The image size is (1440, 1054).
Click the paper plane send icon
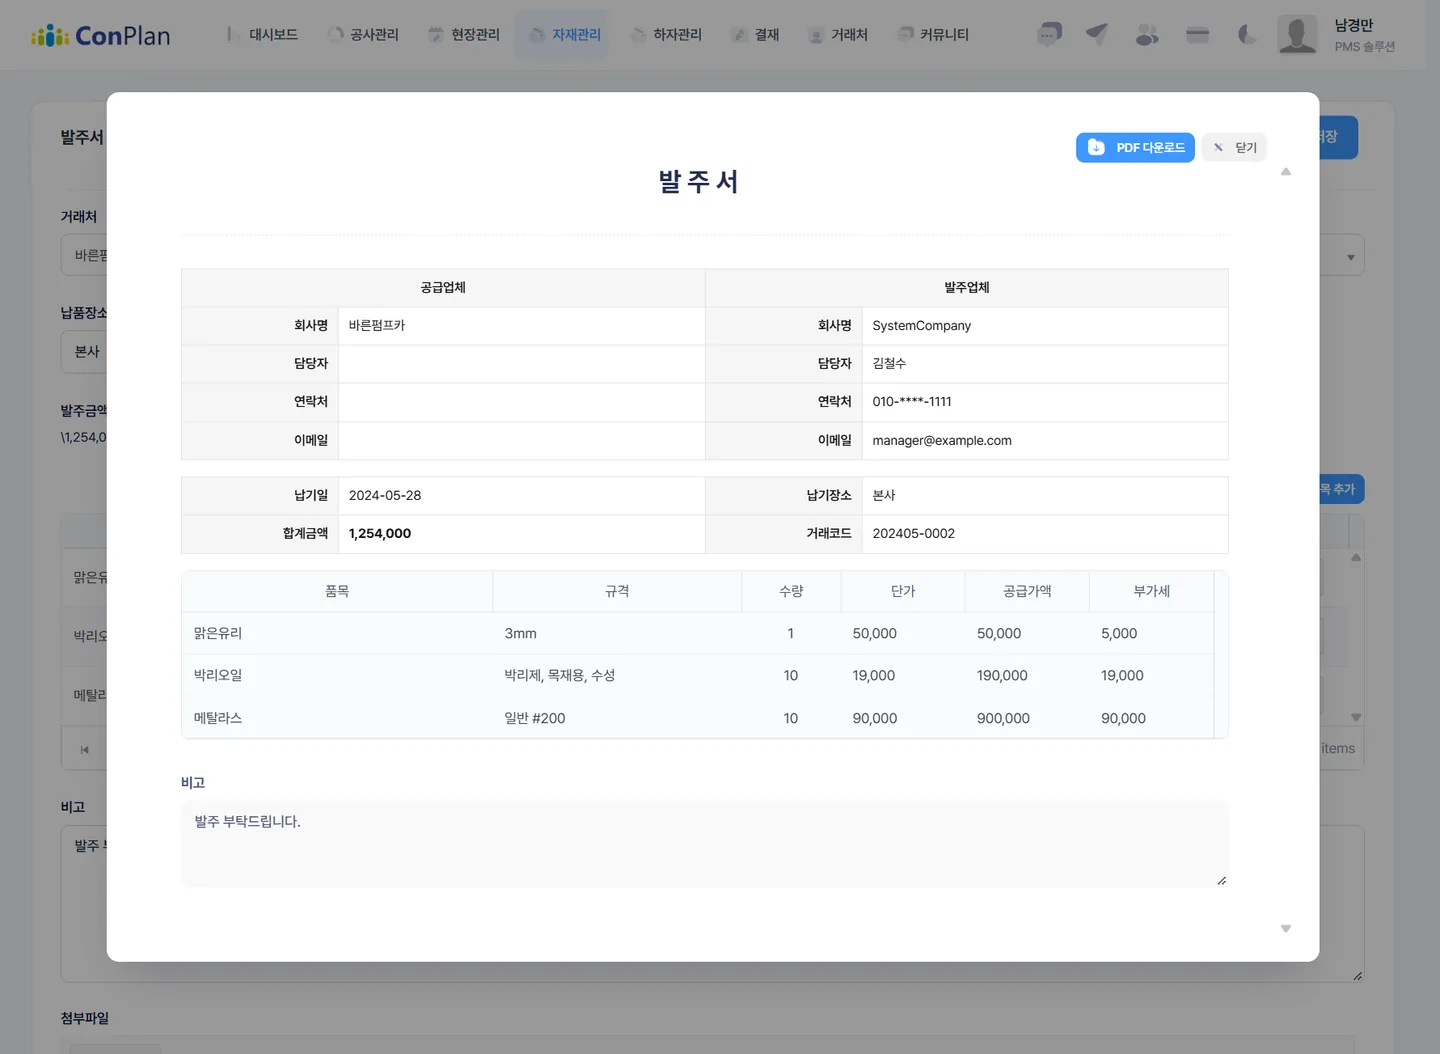point(1097,35)
